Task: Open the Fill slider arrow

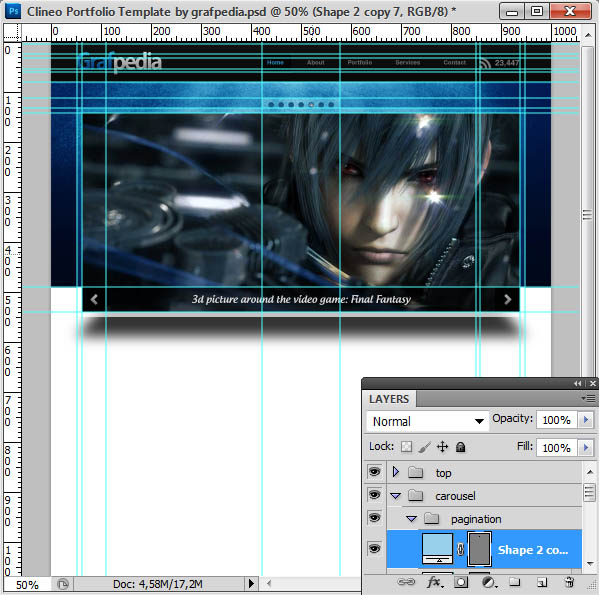Action: tap(586, 447)
